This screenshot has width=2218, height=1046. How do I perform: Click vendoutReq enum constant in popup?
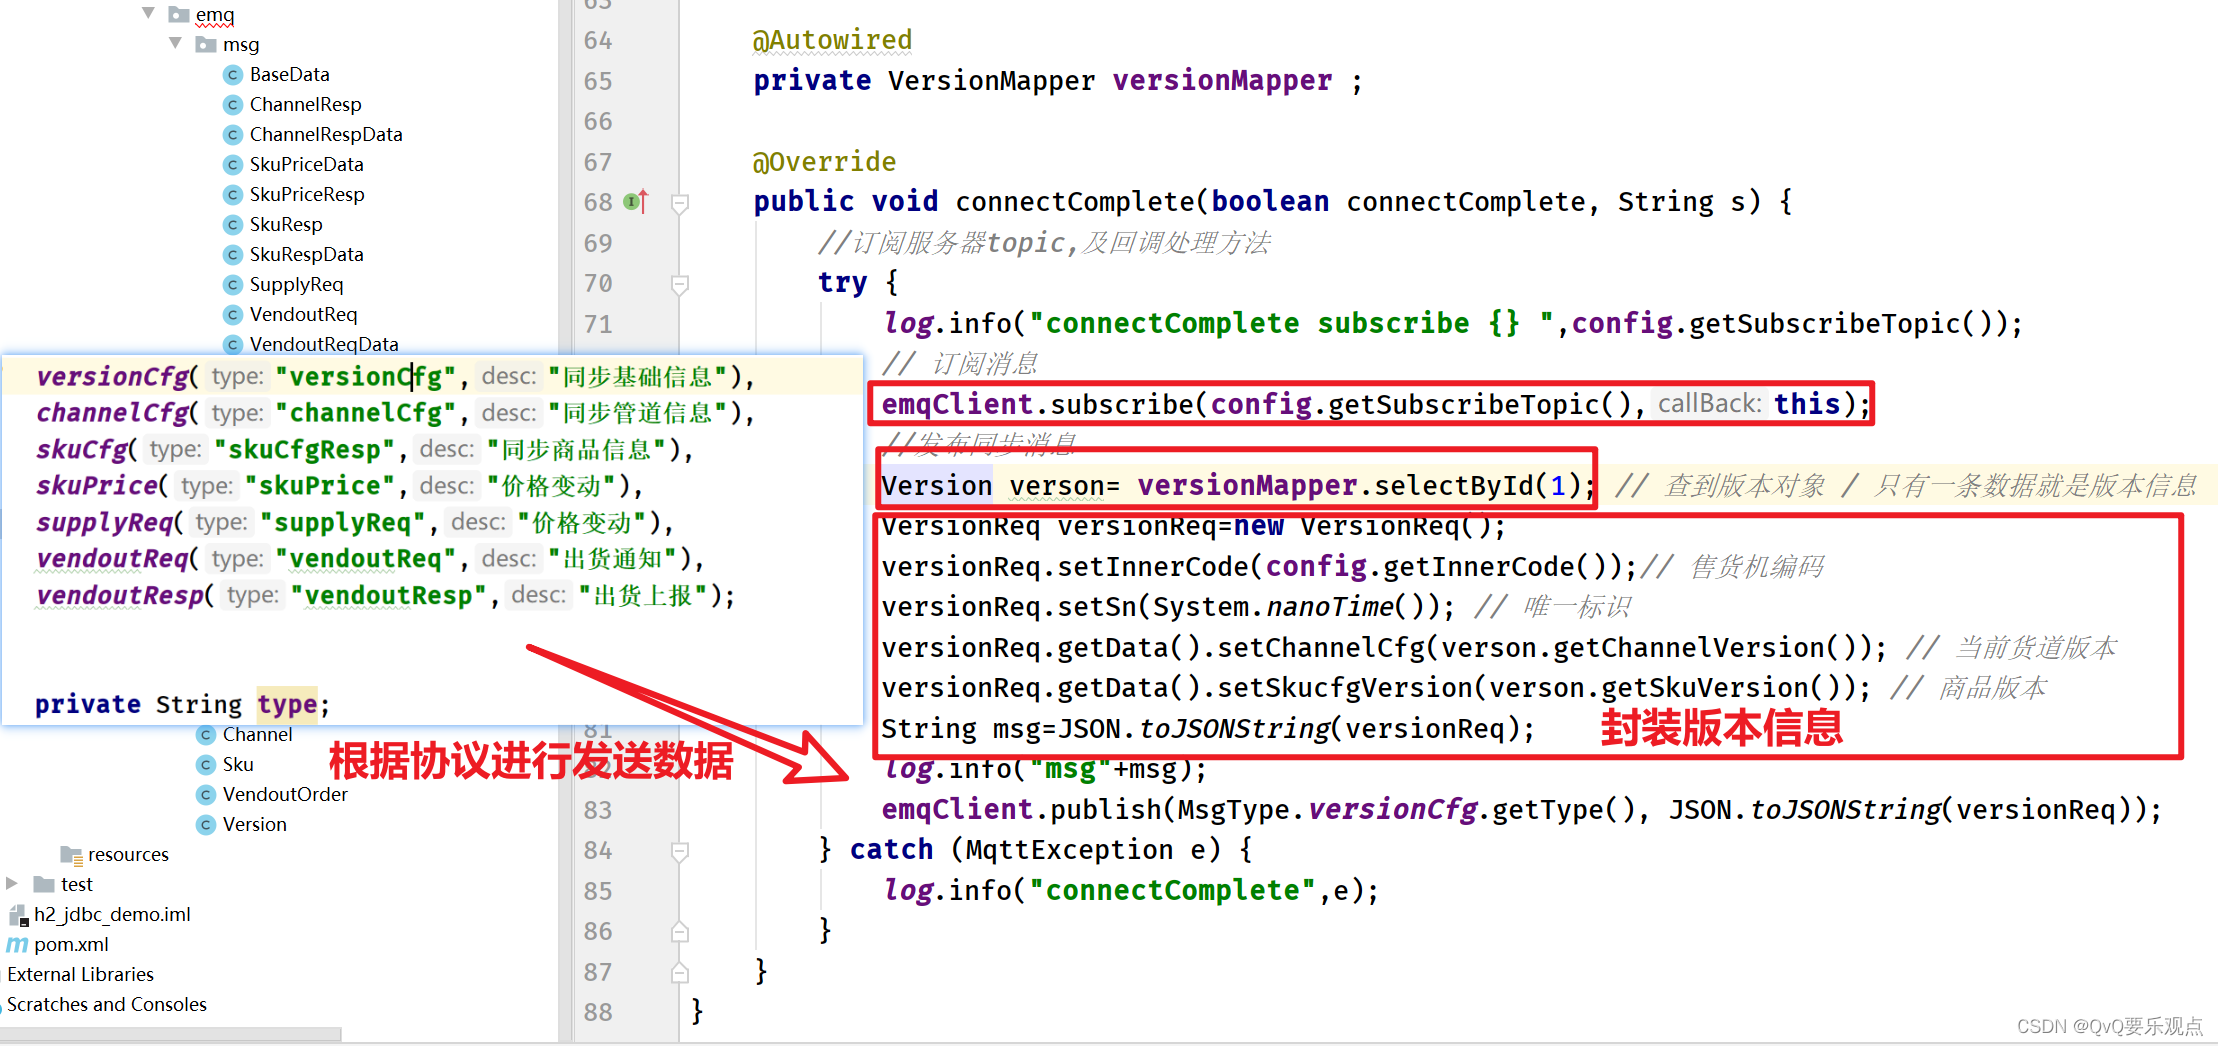pos(112,558)
